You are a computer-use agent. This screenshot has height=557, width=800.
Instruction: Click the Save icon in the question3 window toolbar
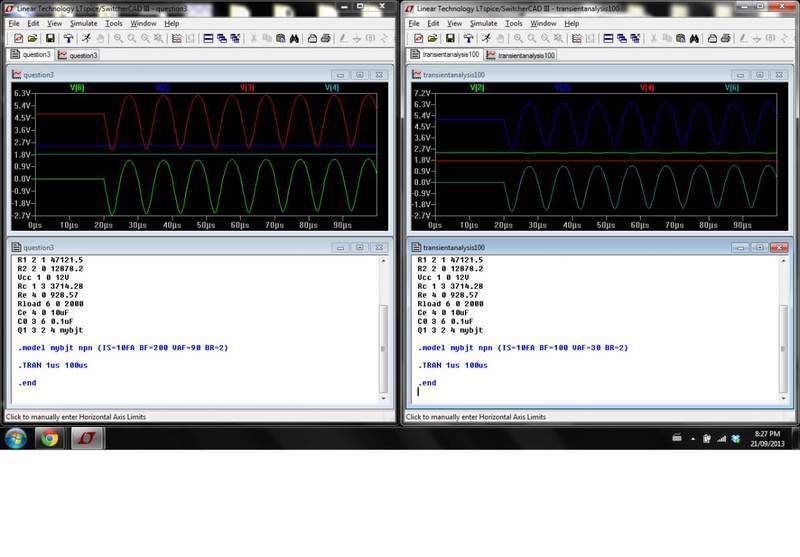(x=50, y=38)
